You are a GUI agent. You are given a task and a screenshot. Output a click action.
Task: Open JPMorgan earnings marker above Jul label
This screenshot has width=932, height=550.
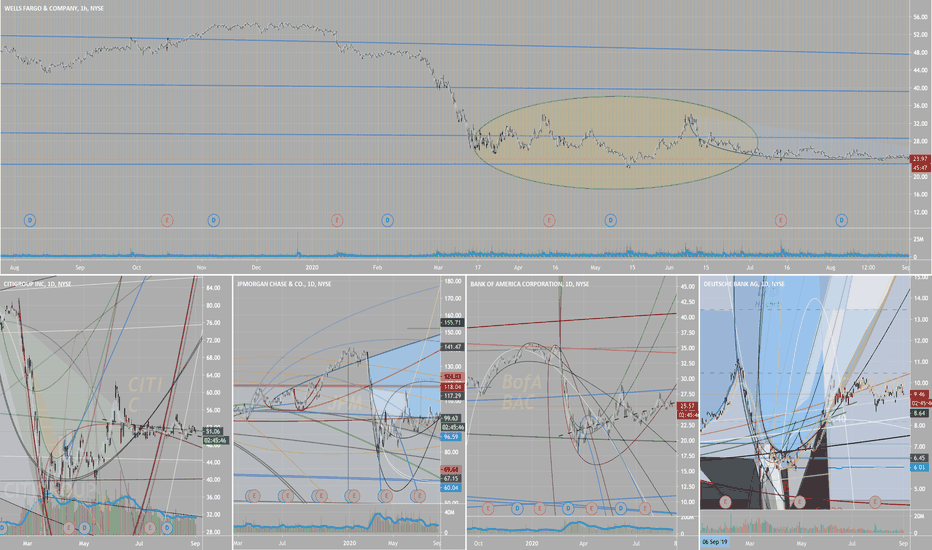(286, 495)
